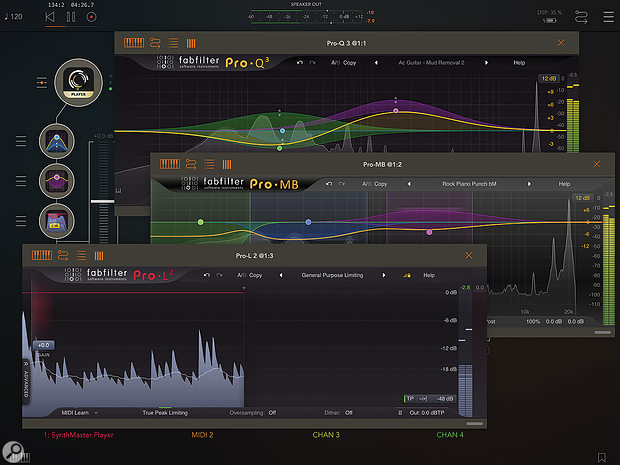Toggle TP metering button in Pro-L 2

click(410, 399)
